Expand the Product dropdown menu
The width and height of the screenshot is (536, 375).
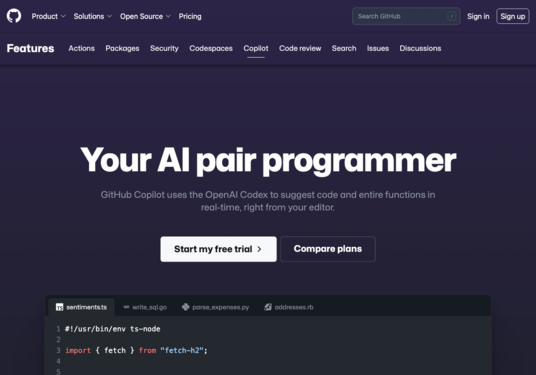pos(48,16)
